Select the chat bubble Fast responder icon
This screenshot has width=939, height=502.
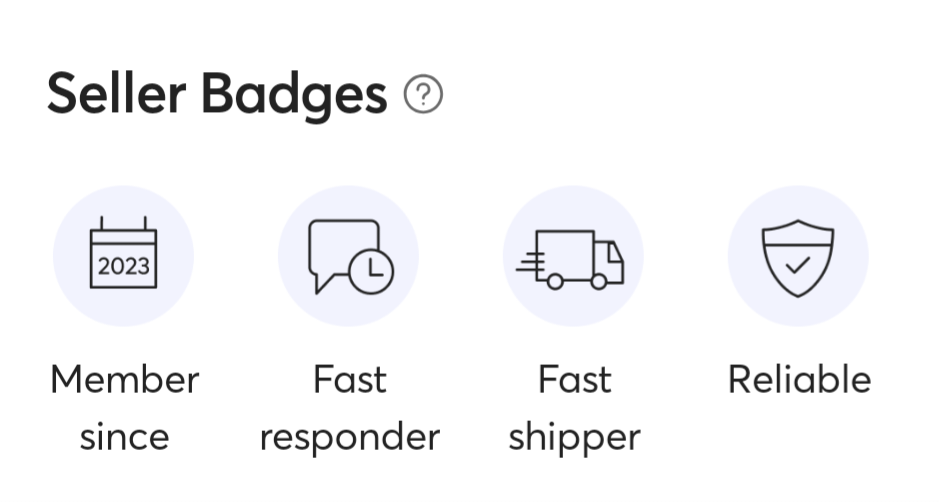click(348, 256)
